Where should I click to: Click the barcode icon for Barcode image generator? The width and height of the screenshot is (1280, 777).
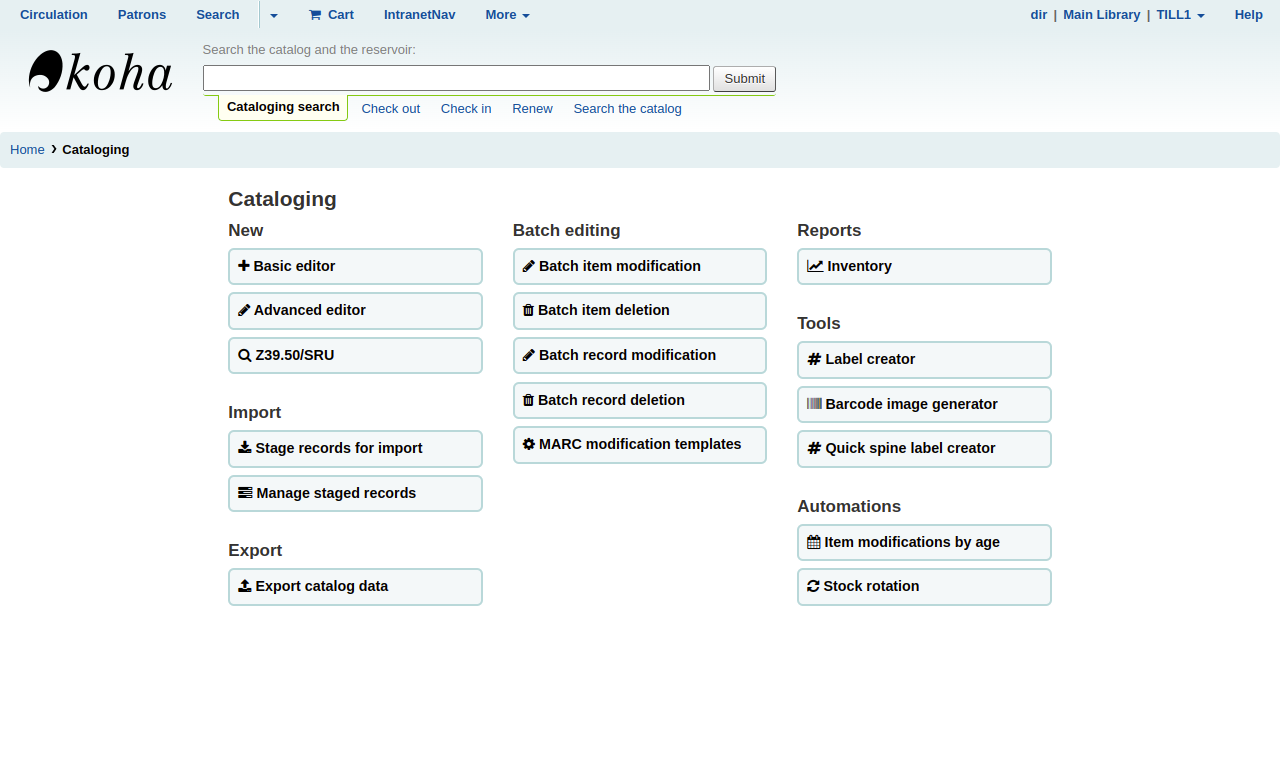tap(814, 404)
